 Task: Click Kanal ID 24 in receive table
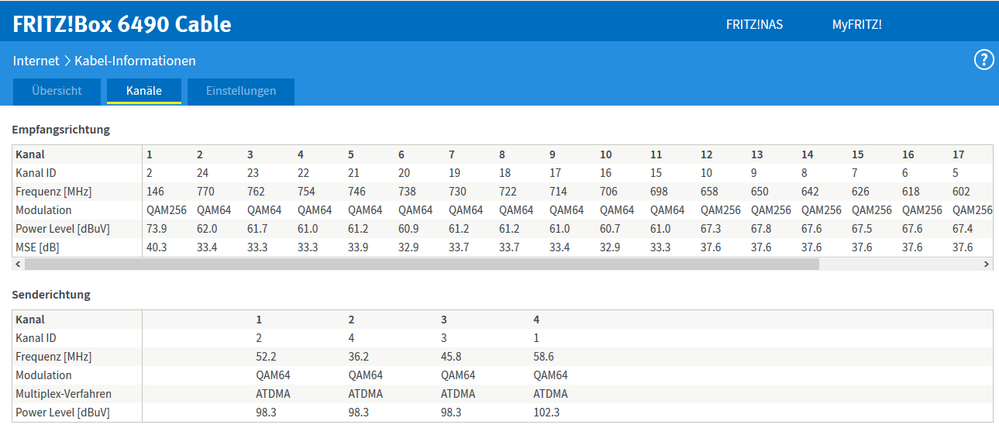(x=203, y=173)
